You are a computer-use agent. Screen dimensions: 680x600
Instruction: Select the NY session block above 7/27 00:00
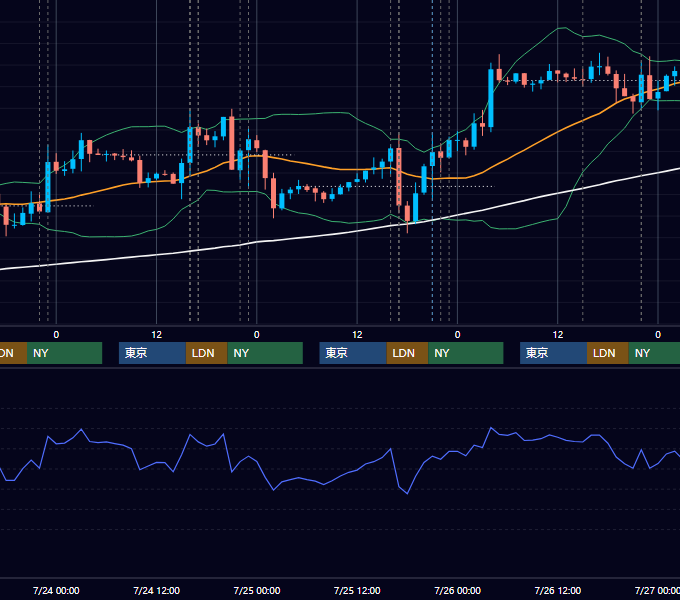click(x=654, y=353)
